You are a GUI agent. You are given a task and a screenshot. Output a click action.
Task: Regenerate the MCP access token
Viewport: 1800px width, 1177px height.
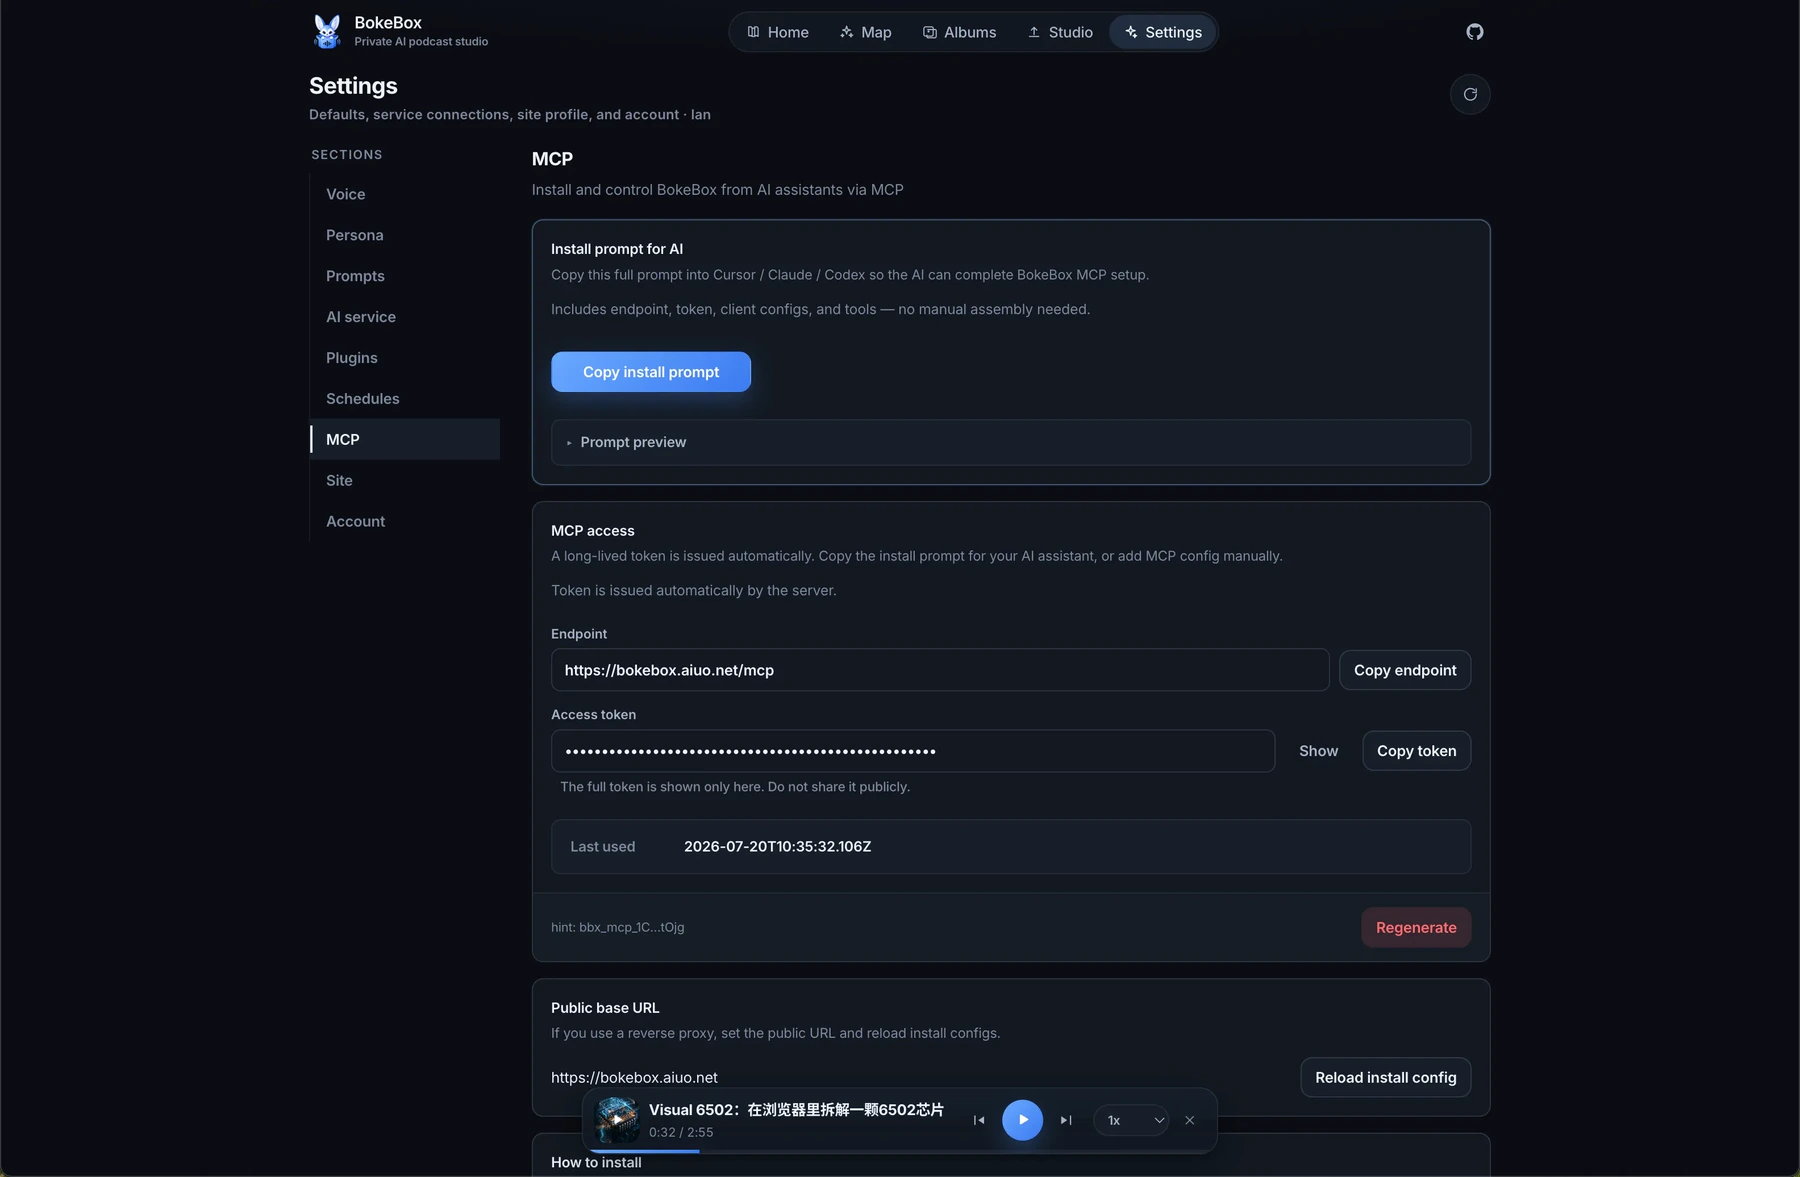click(x=1416, y=928)
